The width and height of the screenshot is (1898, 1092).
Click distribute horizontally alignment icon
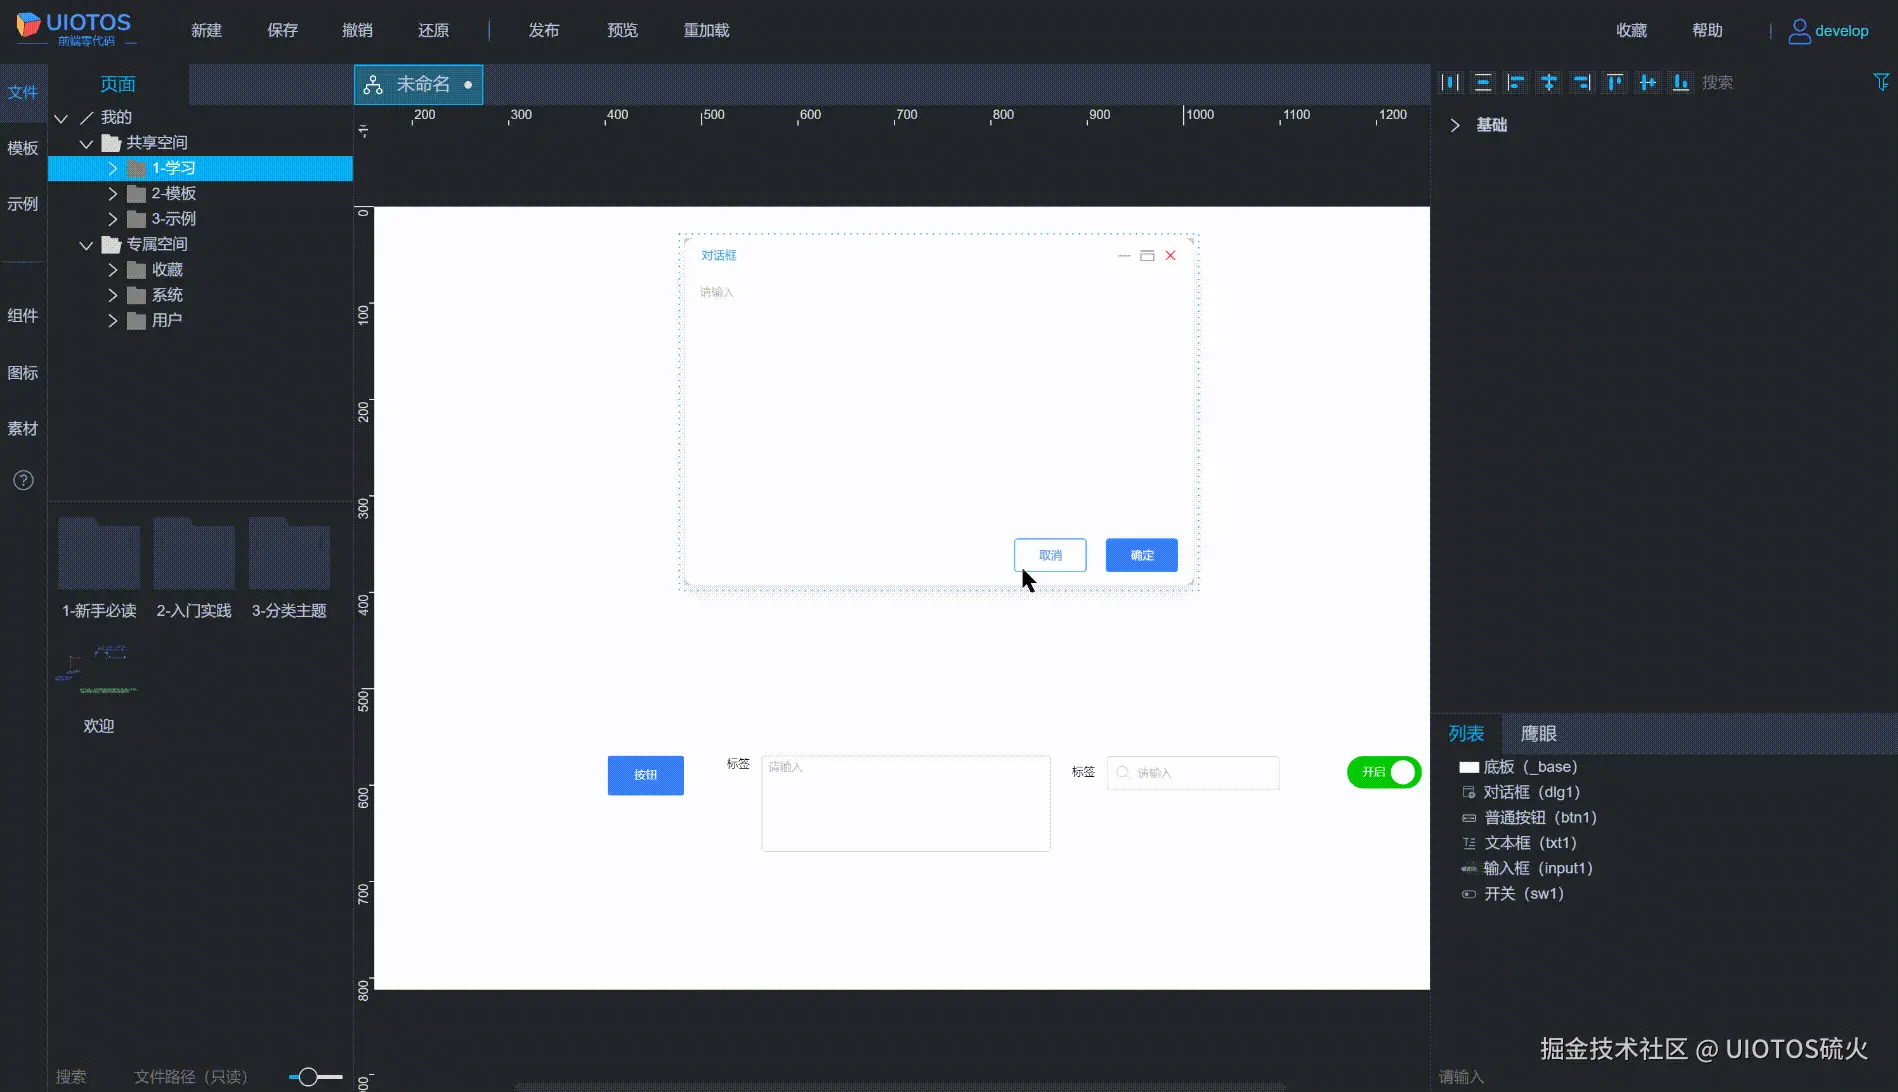click(x=1450, y=83)
